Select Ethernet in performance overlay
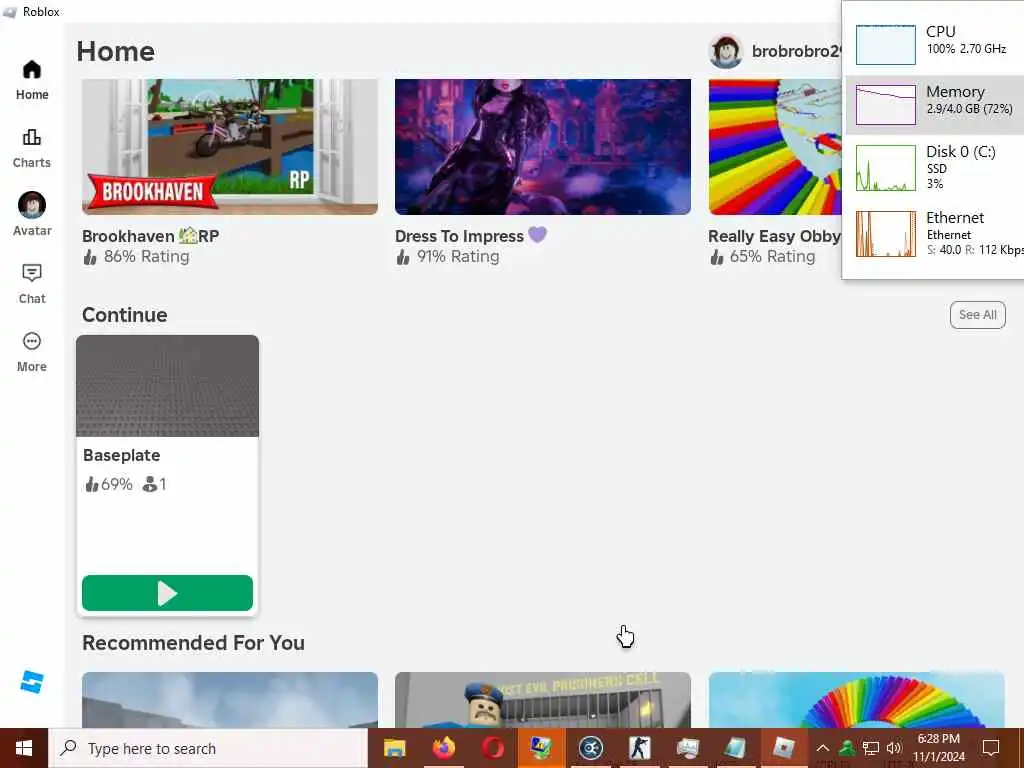Image resolution: width=1024 pixels, height=768 pixels. (935, 234)
